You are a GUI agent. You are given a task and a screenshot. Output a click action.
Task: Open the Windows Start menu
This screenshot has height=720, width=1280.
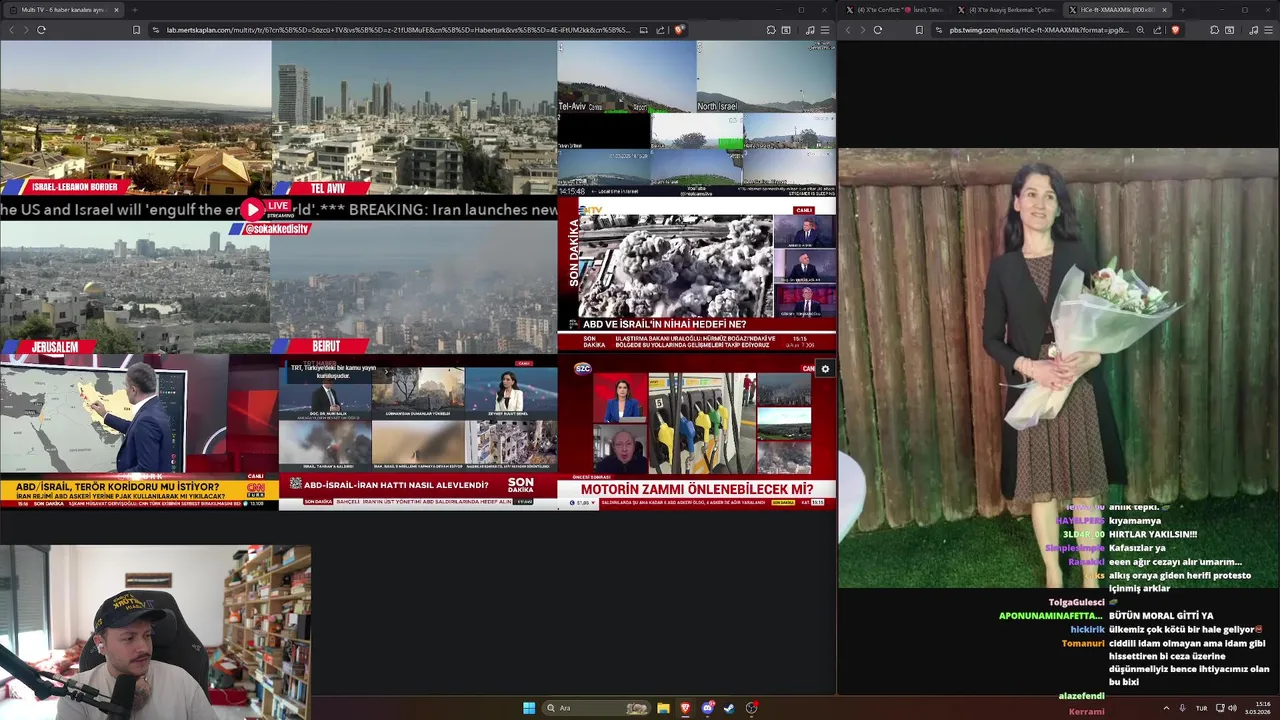click(x=529, y=708)
